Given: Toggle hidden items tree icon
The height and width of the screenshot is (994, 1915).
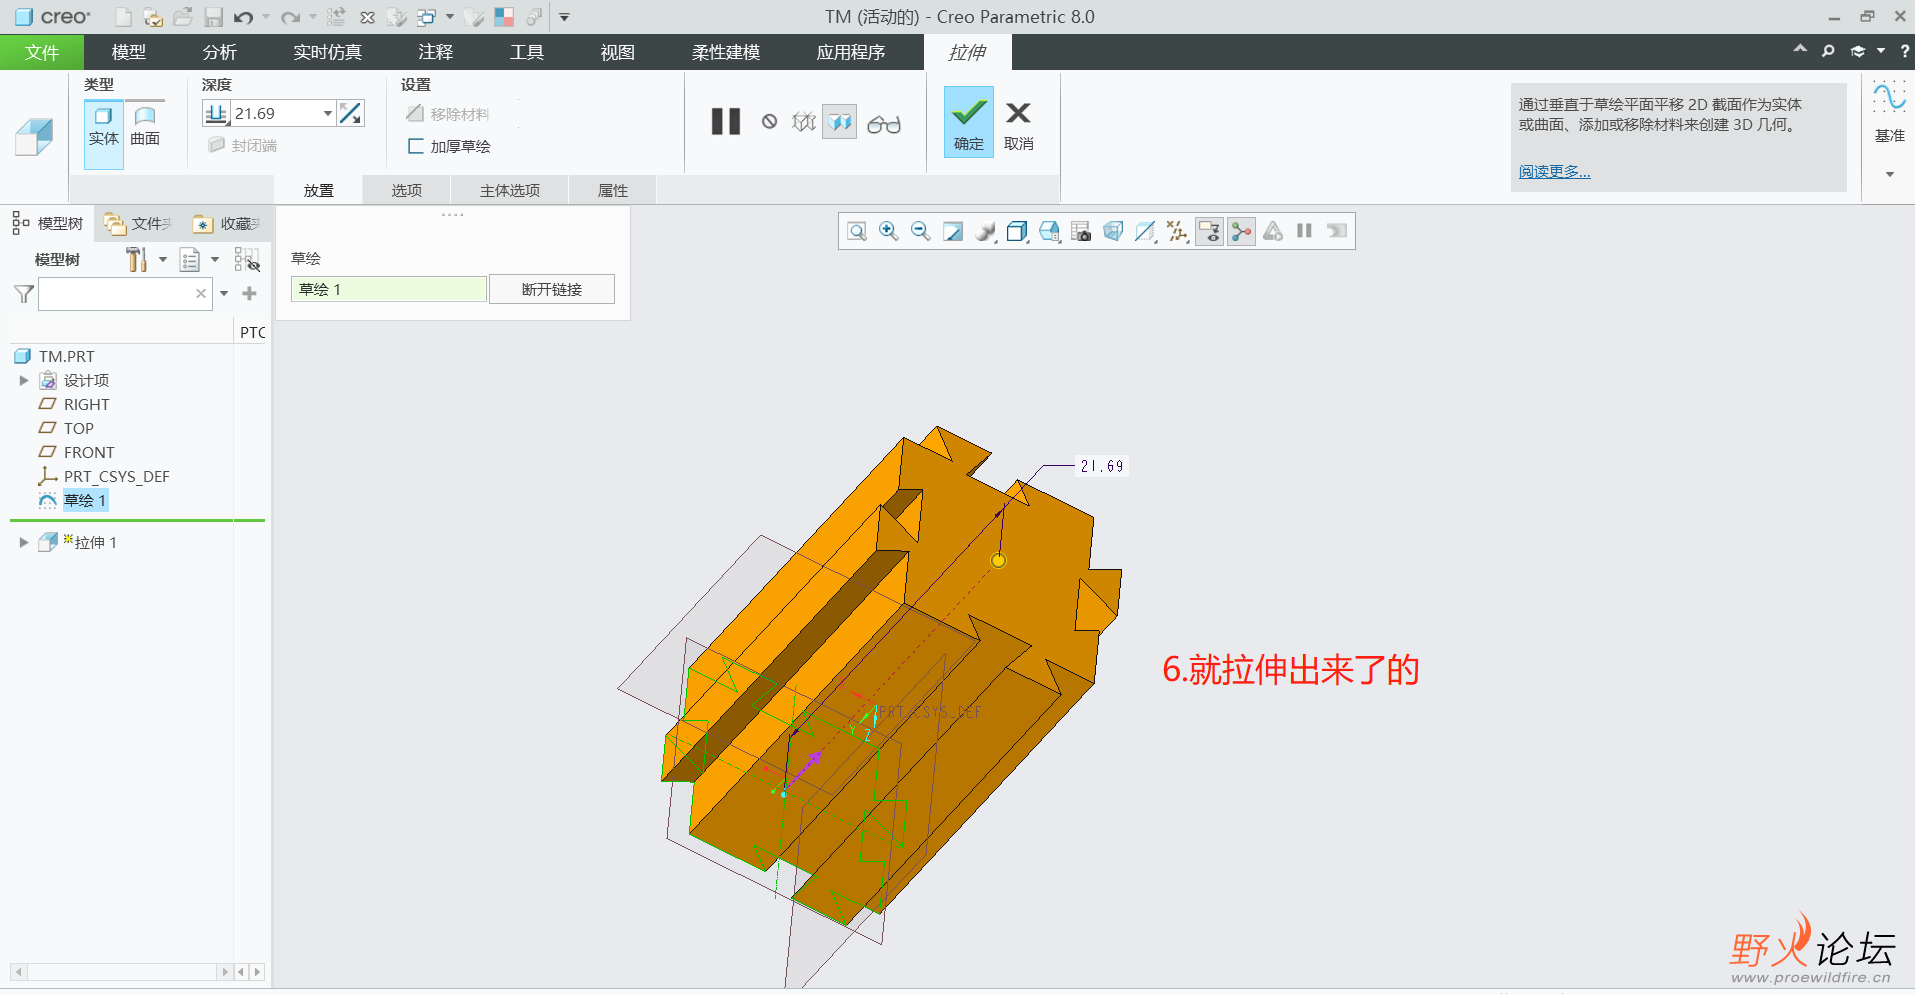Looking at the screenshot, I should 247,260.
